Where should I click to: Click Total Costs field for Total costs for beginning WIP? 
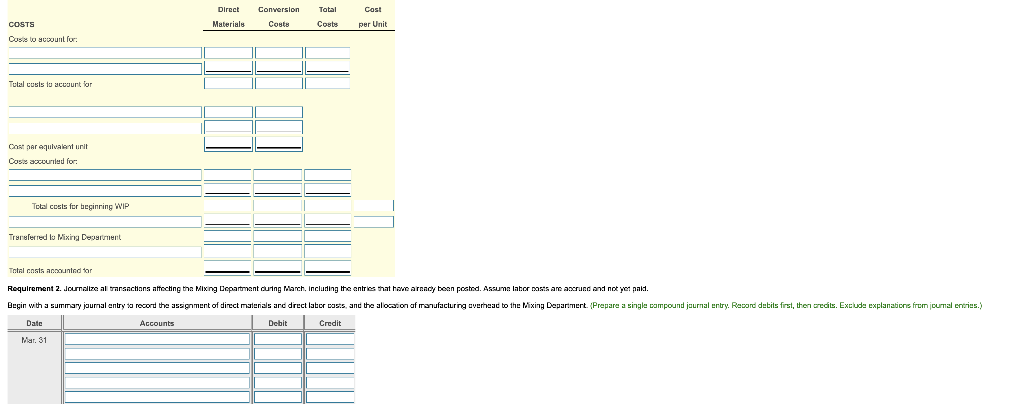[x=328, y=206]
